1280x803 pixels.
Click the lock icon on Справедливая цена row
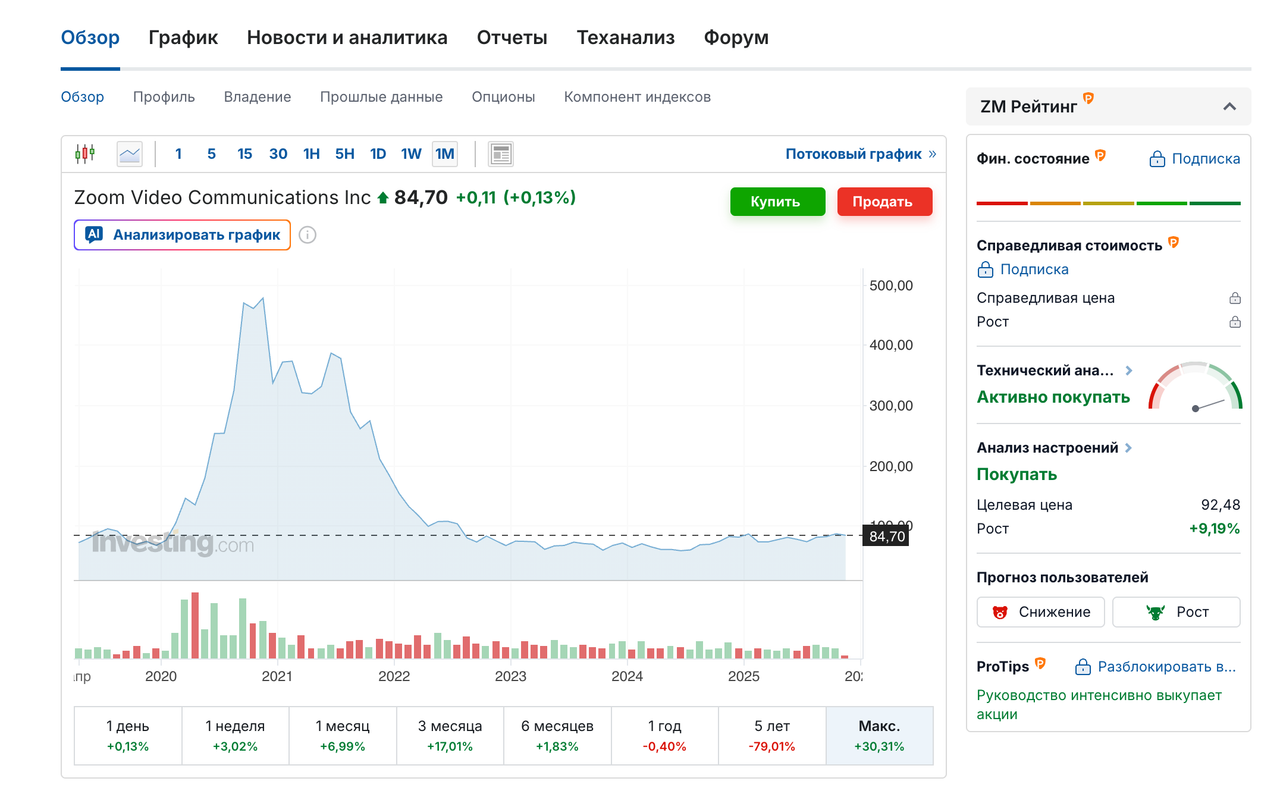pos(1235,298)
